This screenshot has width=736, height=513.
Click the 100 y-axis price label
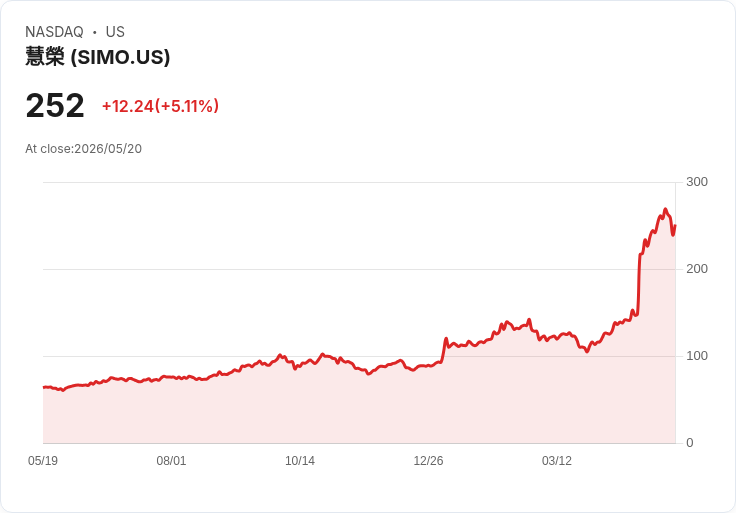(x=697, y=356)
